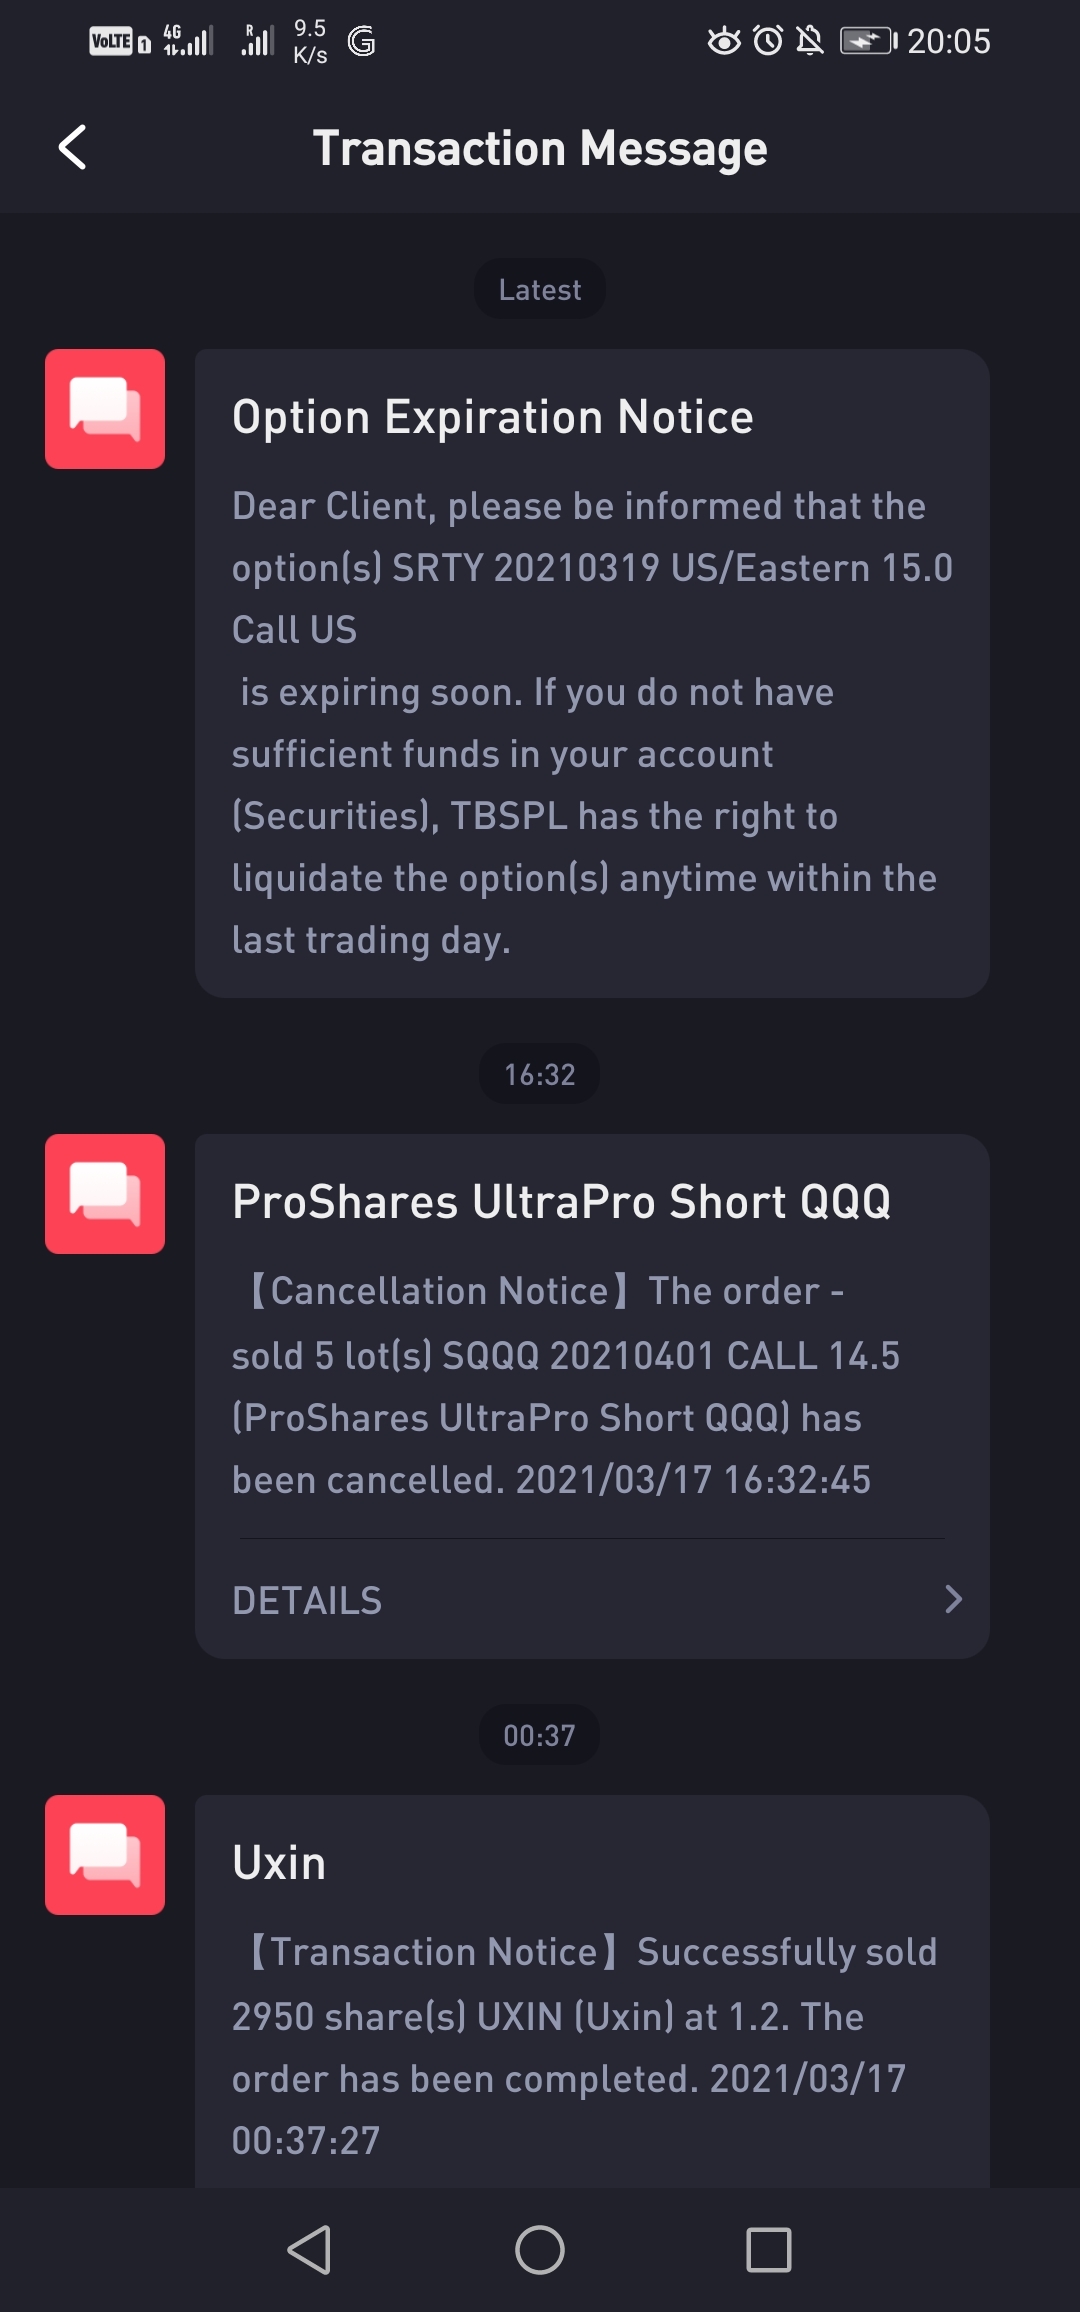This screenshot has width=1080, height=2312.
Task: Tap the ProShares UltraPro Short QQQ message icon
Action: tap(105, 1194)
